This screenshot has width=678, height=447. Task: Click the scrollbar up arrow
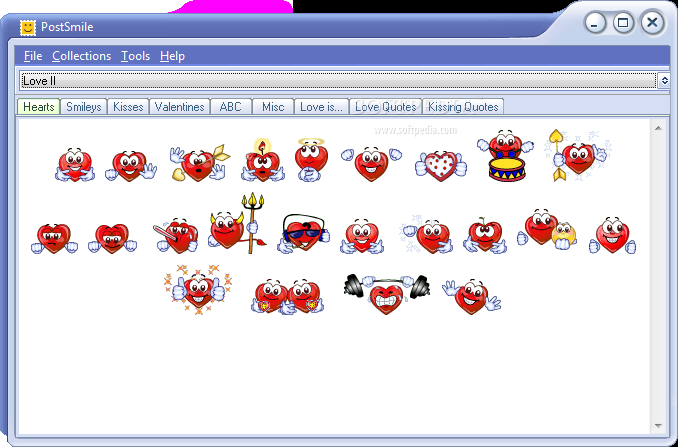coord(659,128)
